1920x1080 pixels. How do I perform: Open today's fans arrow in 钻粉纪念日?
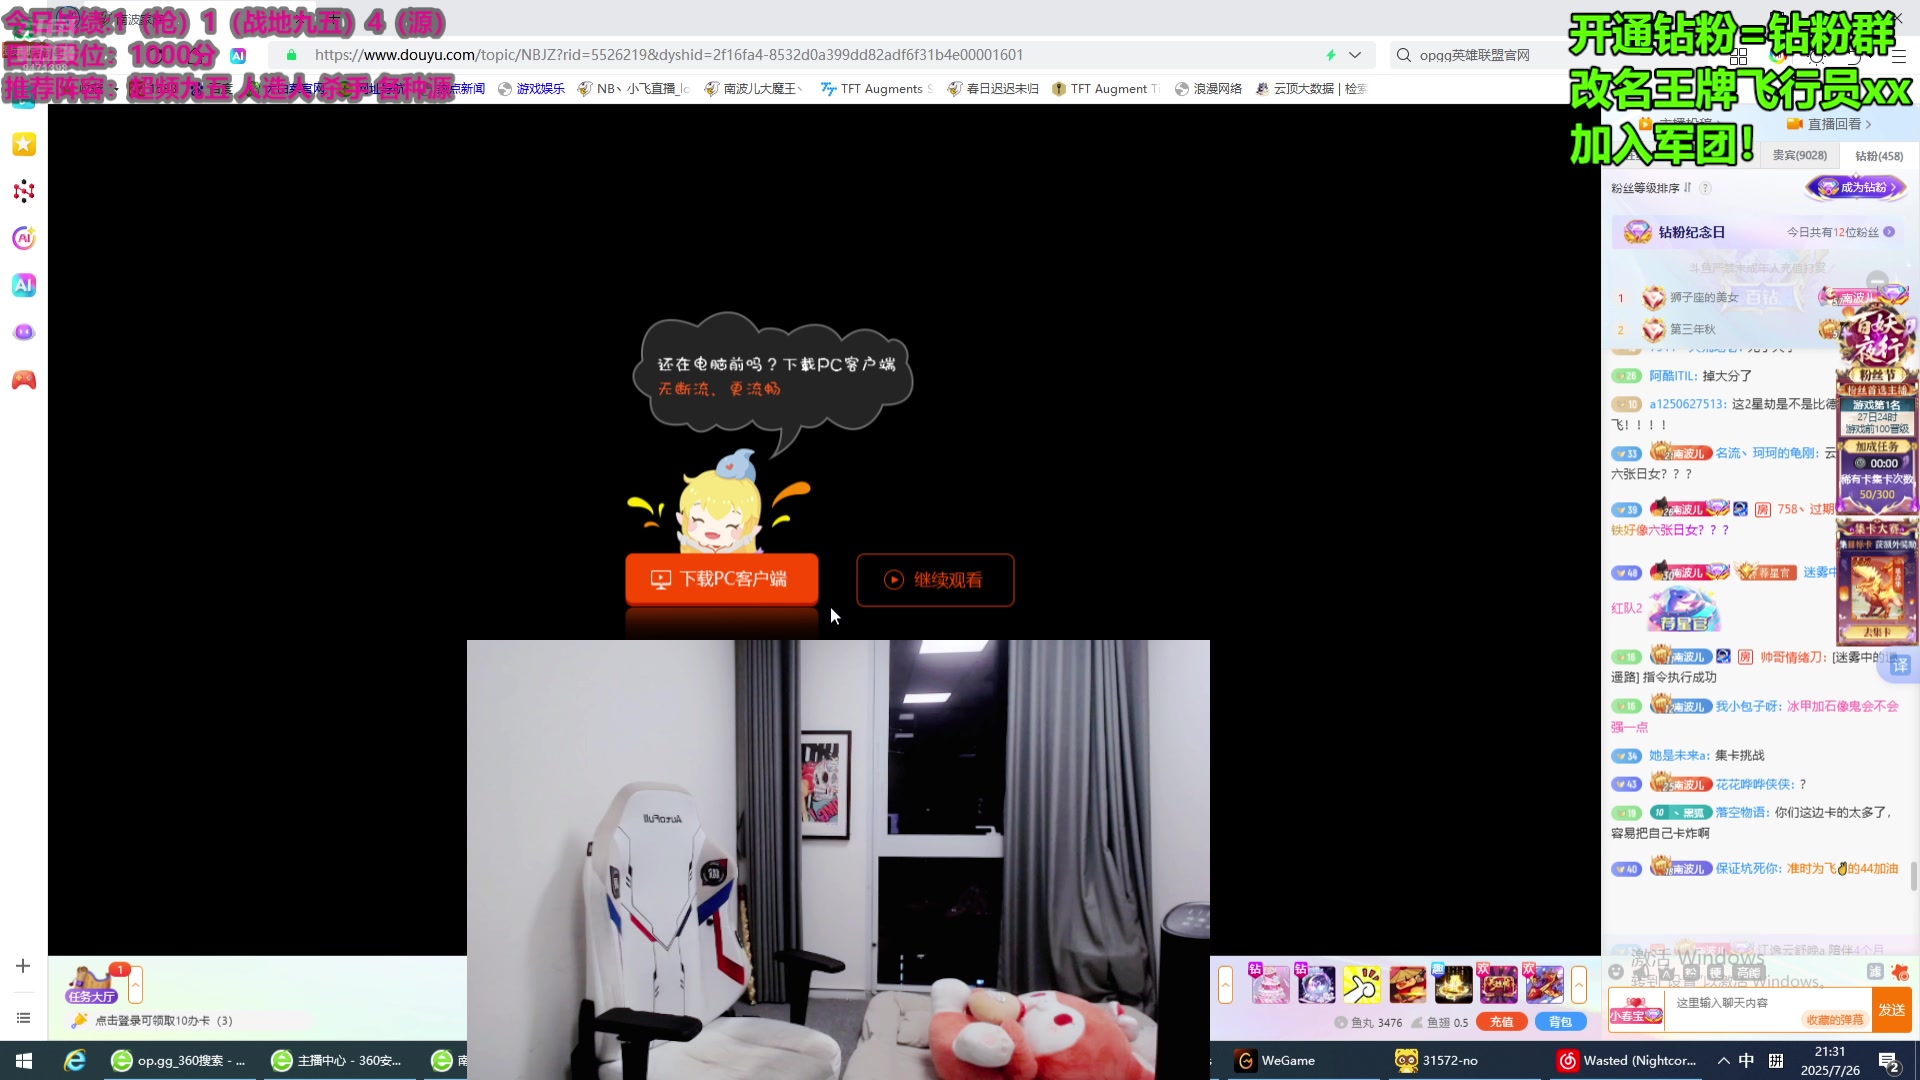(1889, 232)
